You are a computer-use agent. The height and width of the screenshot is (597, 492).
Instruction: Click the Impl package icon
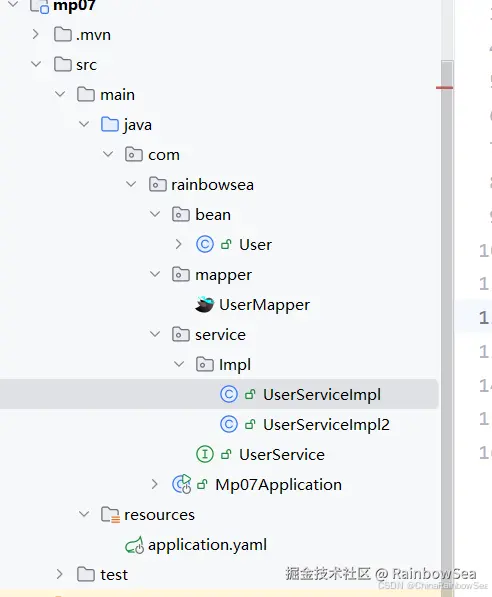(x=205, y=364)
